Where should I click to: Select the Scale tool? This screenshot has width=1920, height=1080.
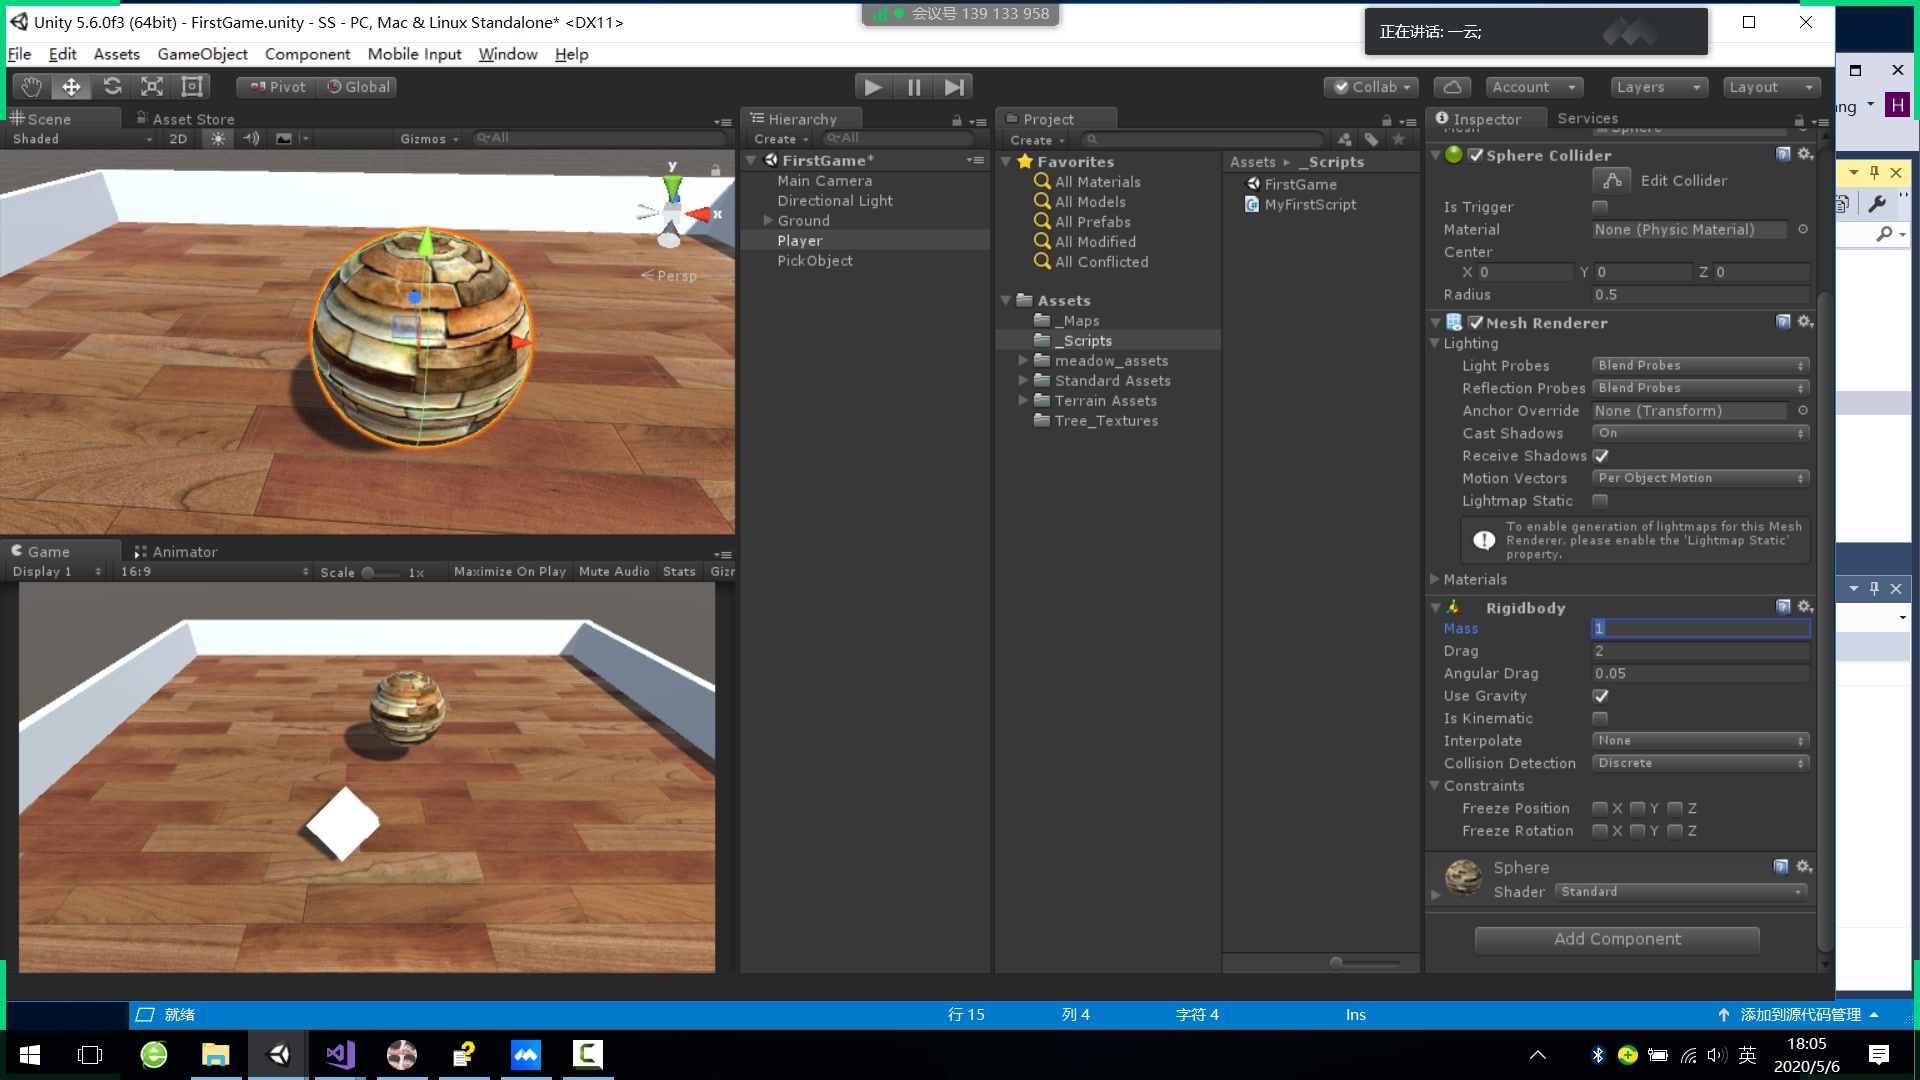152,87
